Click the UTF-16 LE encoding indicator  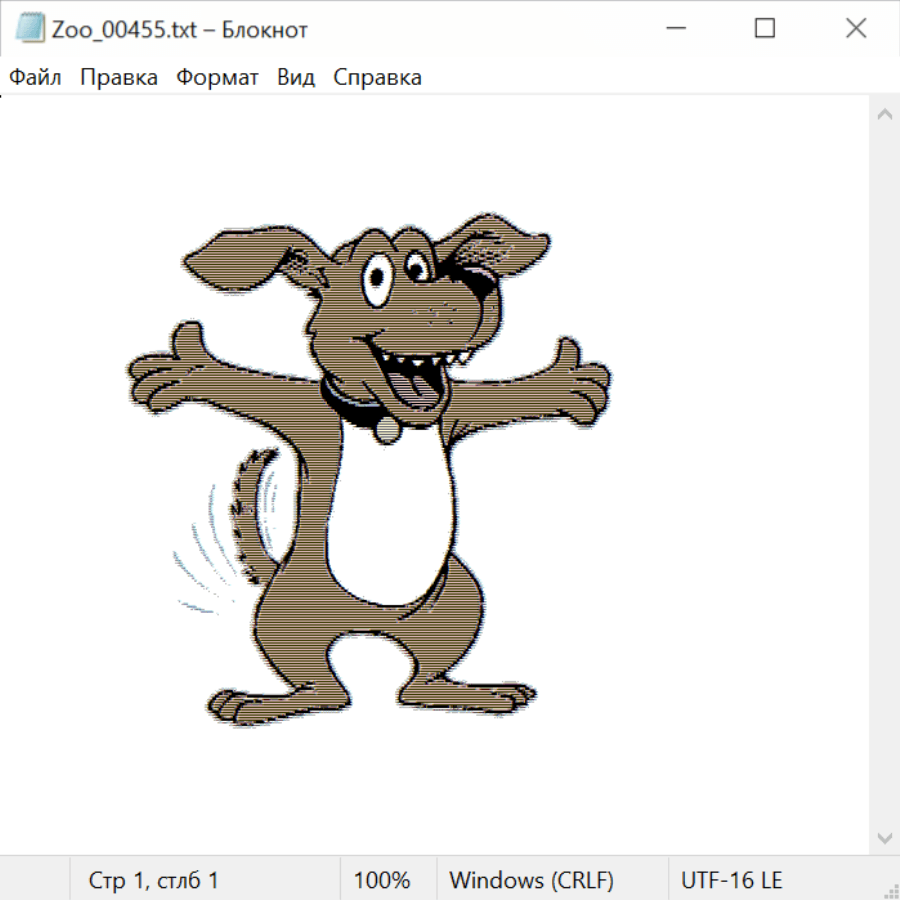pyautogui.click(x=731, y=880)
